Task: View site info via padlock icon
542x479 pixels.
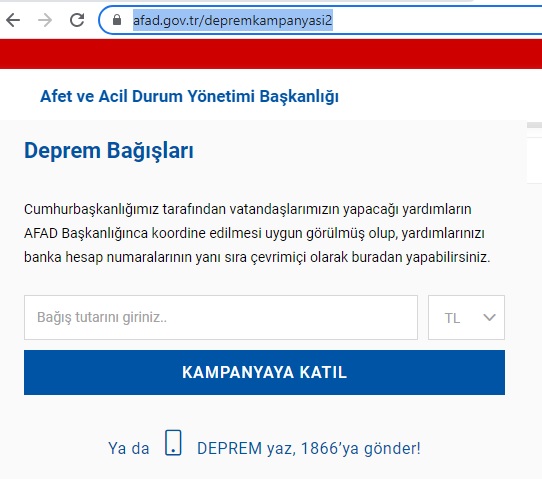Action: pos(117,20)
